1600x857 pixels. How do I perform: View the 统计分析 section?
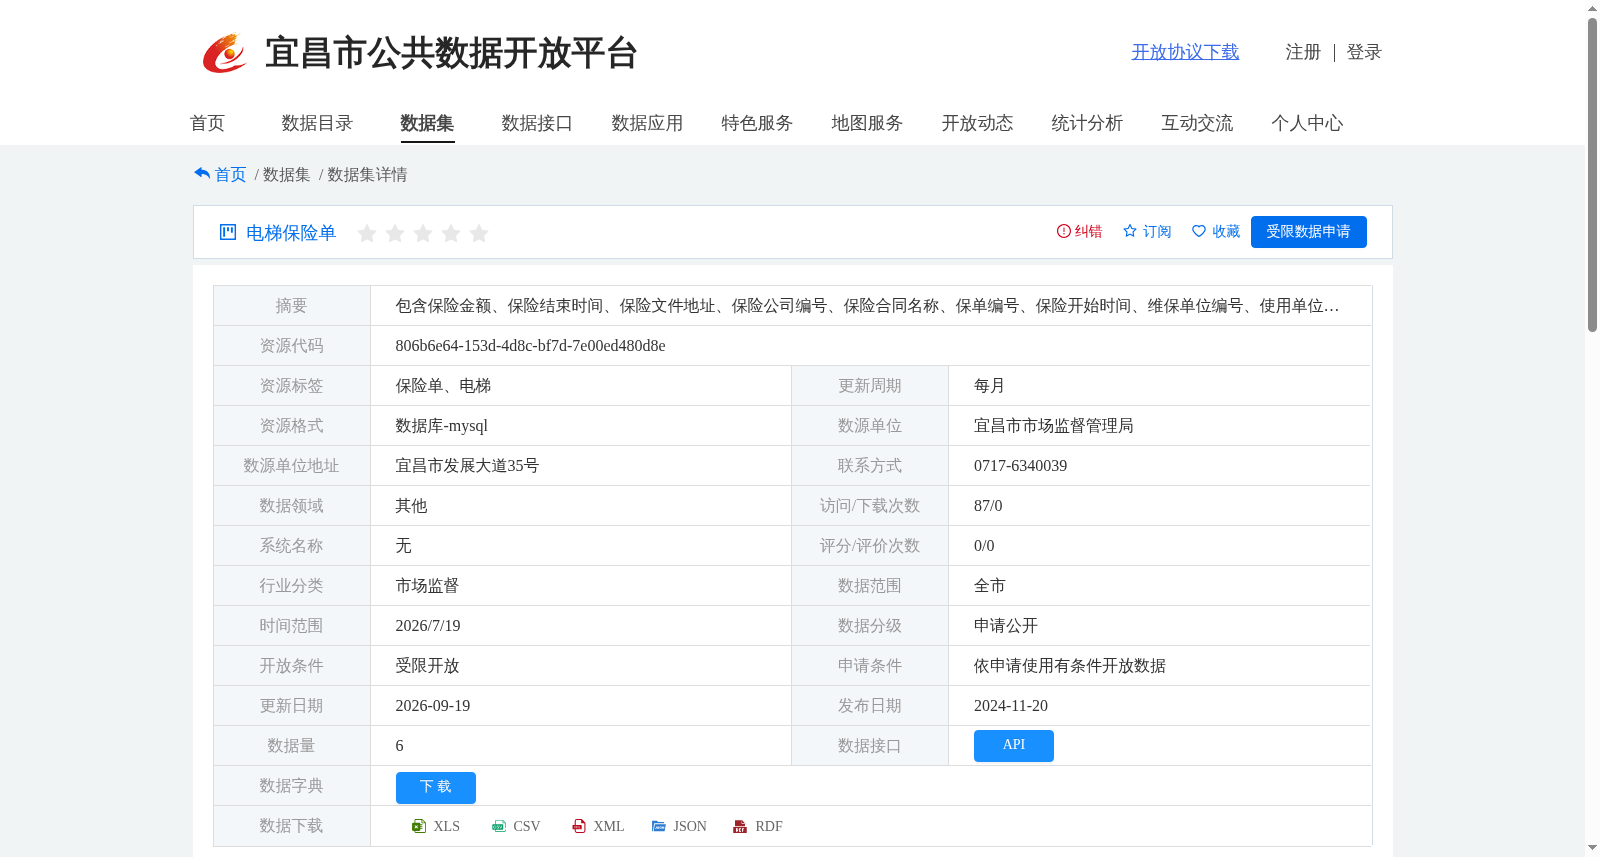click(1087, 123)
